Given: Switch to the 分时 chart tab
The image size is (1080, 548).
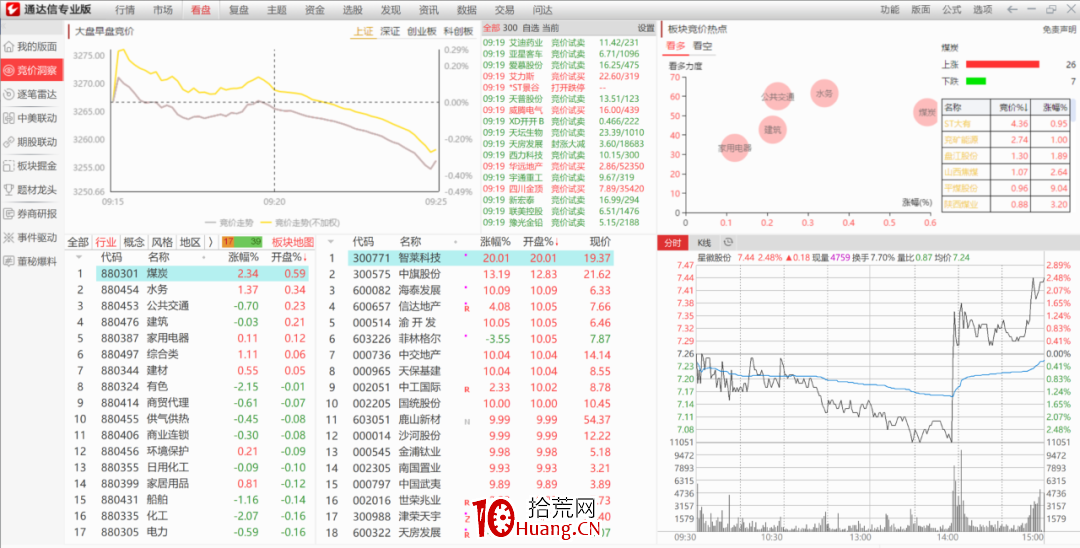Looking at the screenshot, I should tap(673, 242).
